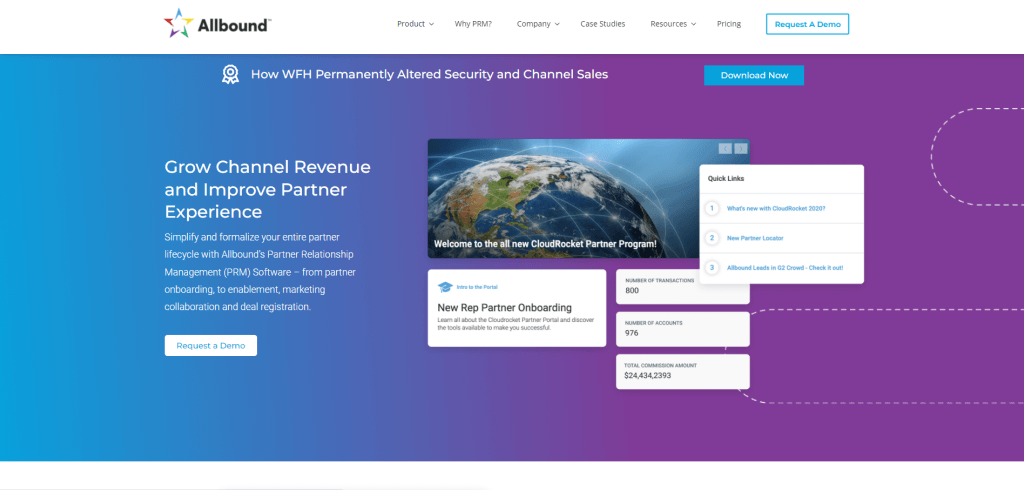
Task: Open the New Partner Locator link
Action: pos(755,238)
